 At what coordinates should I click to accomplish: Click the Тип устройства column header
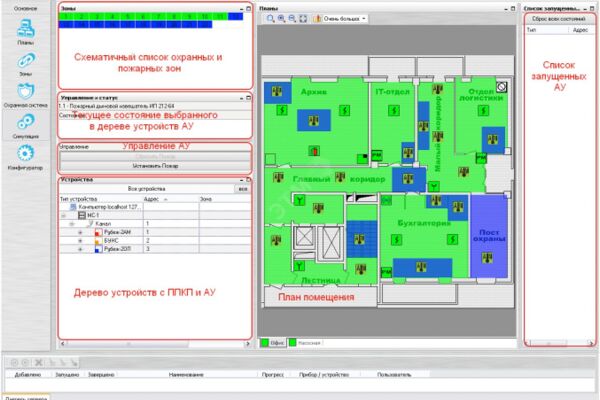pyautogui.click(x=101, y=199)
